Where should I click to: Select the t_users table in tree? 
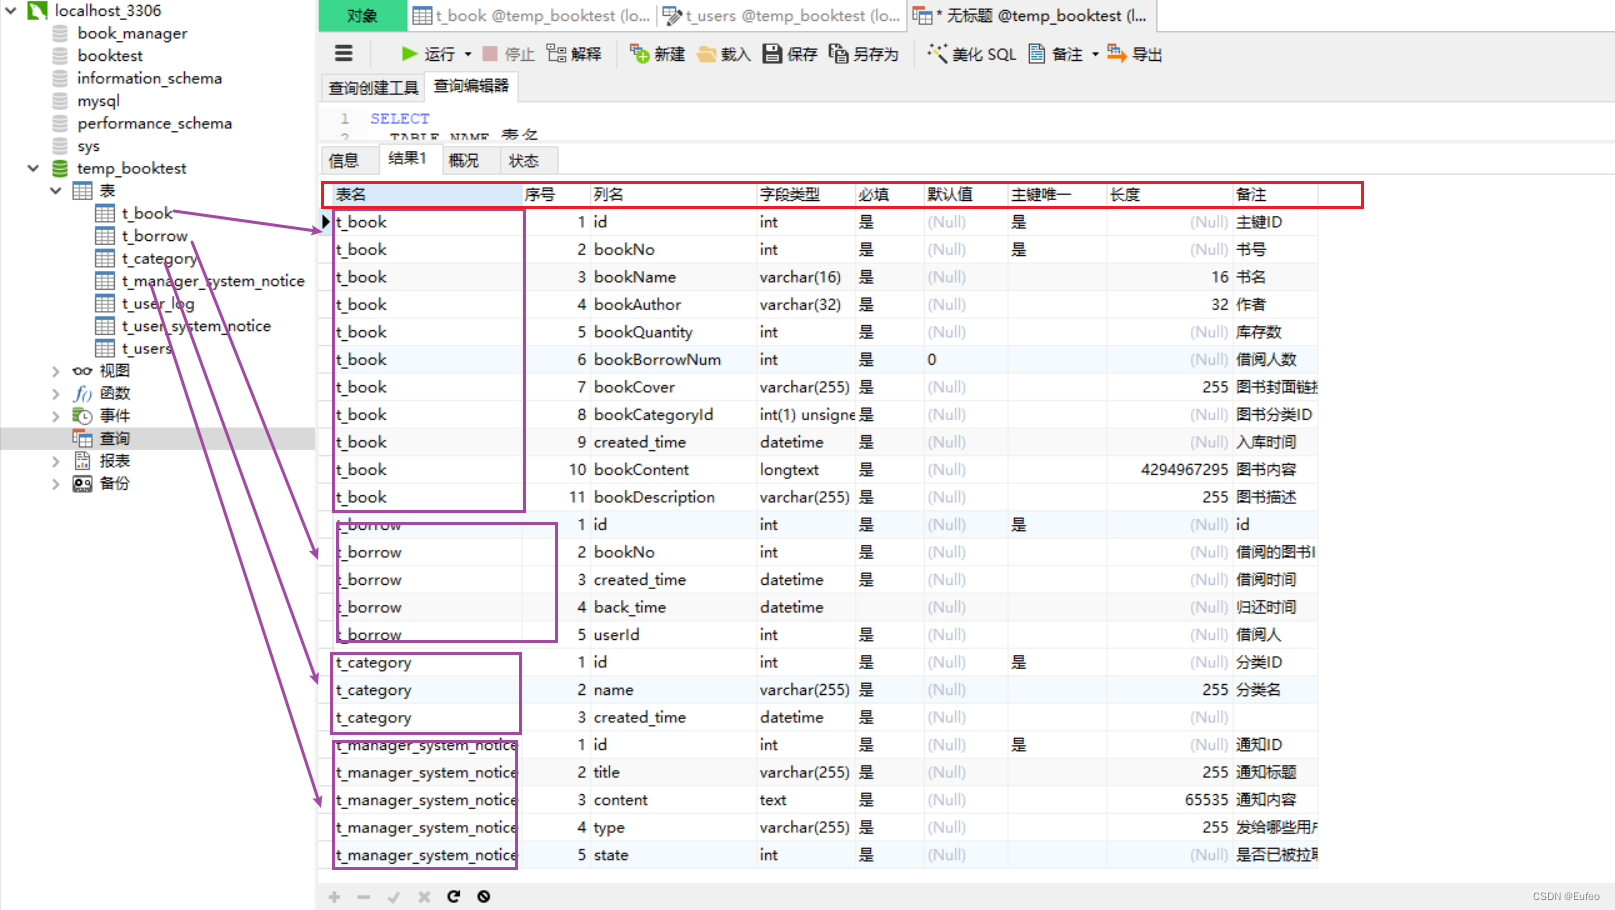[146, 348]
